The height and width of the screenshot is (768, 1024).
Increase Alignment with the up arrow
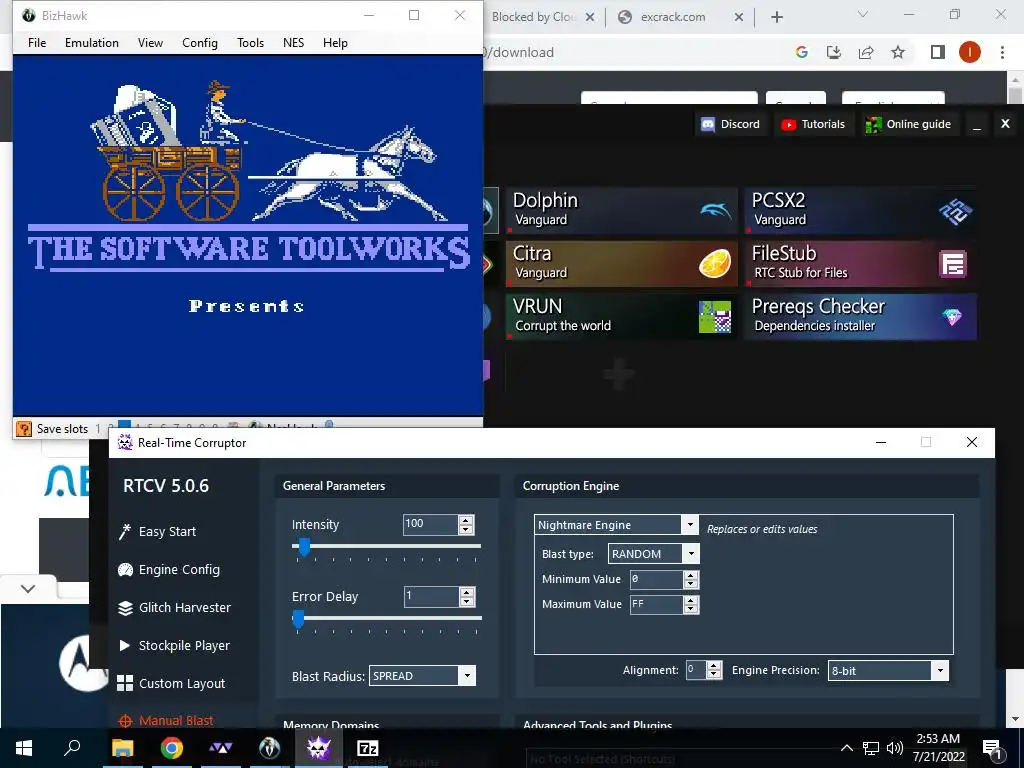click(714, 665)
